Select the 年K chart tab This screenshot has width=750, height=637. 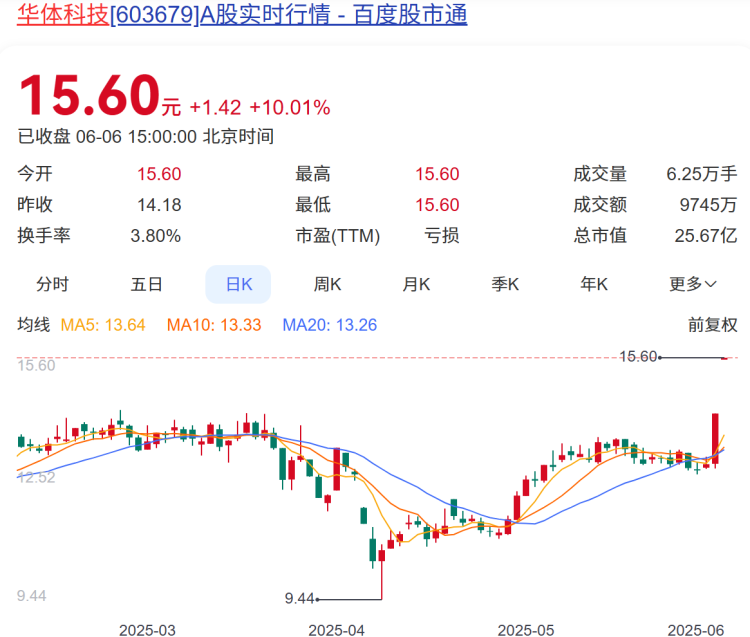pos(594,284)
